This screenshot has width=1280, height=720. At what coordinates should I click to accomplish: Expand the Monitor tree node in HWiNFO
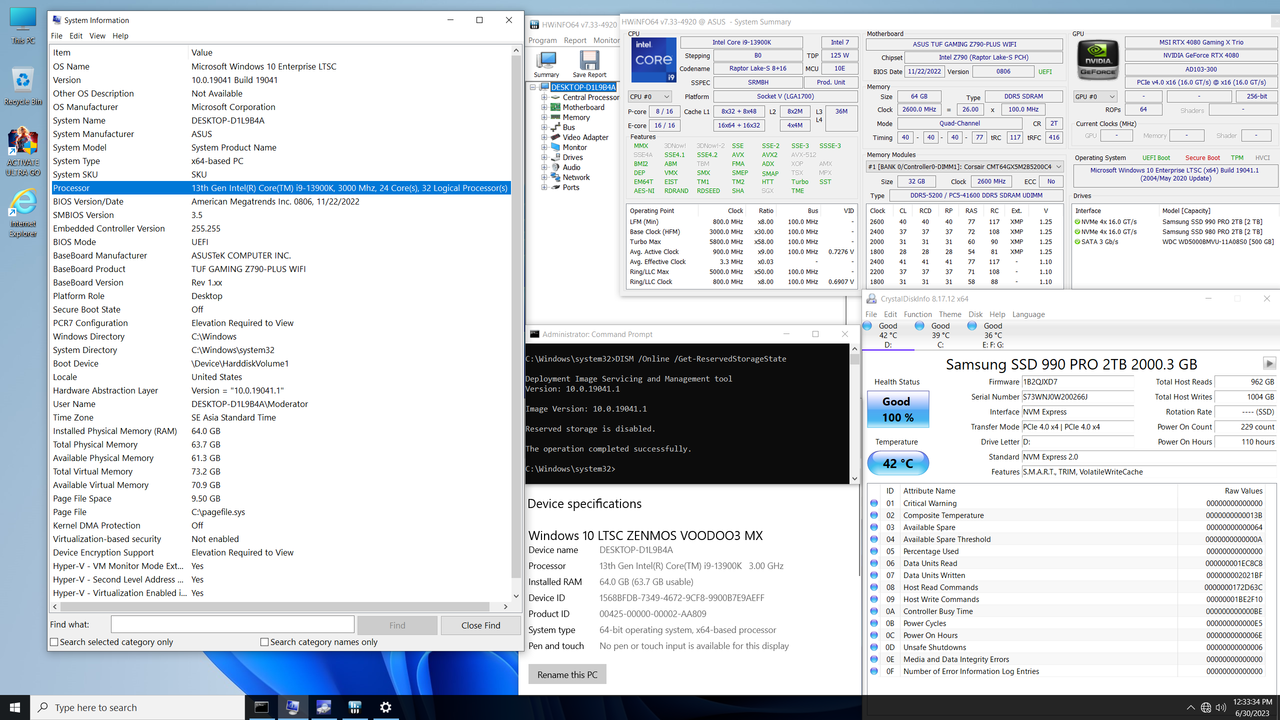(545, 147)
